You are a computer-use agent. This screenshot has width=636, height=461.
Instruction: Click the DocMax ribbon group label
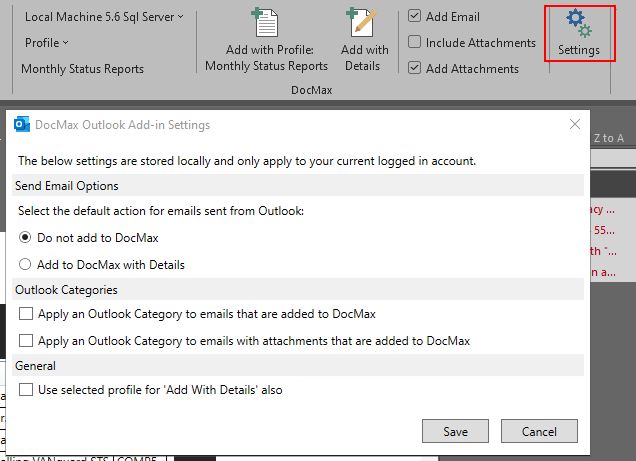tap(310, 90)
